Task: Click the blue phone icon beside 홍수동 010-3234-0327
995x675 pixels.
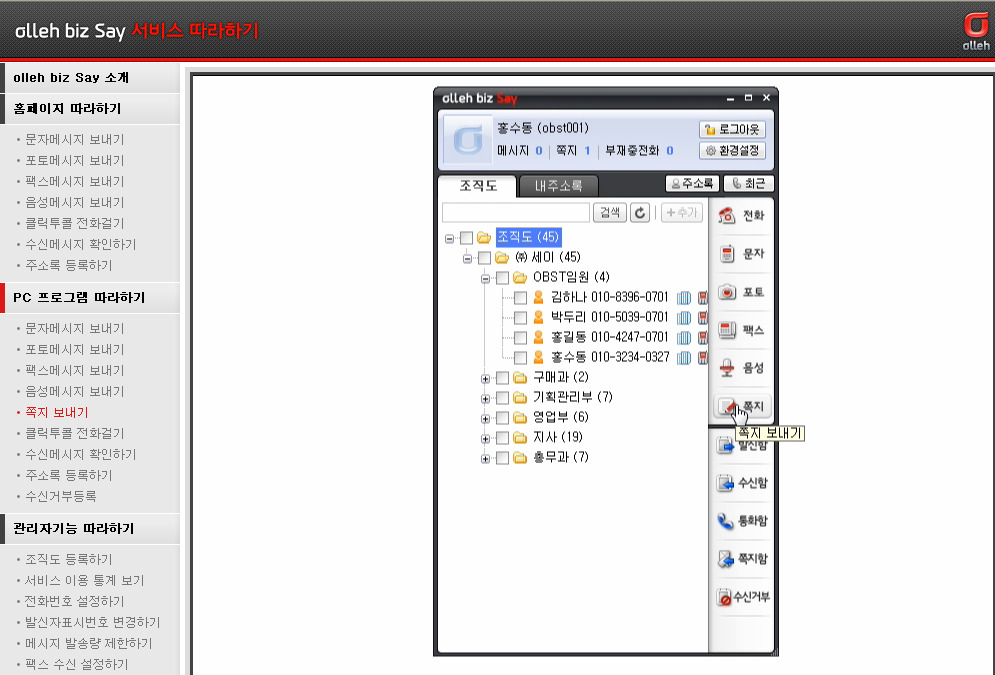Action: (x=683, y=358)
